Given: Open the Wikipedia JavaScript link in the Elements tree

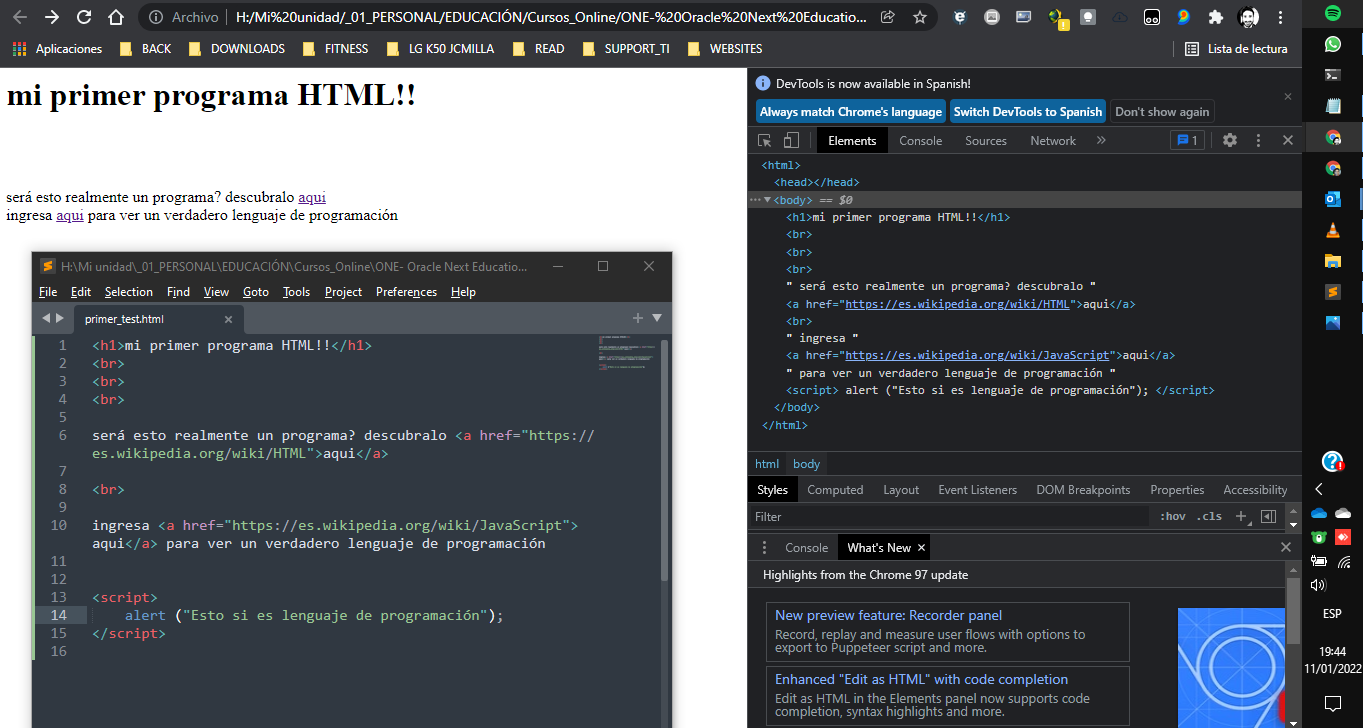Looking at the screenshot, I should pos(978,355).
